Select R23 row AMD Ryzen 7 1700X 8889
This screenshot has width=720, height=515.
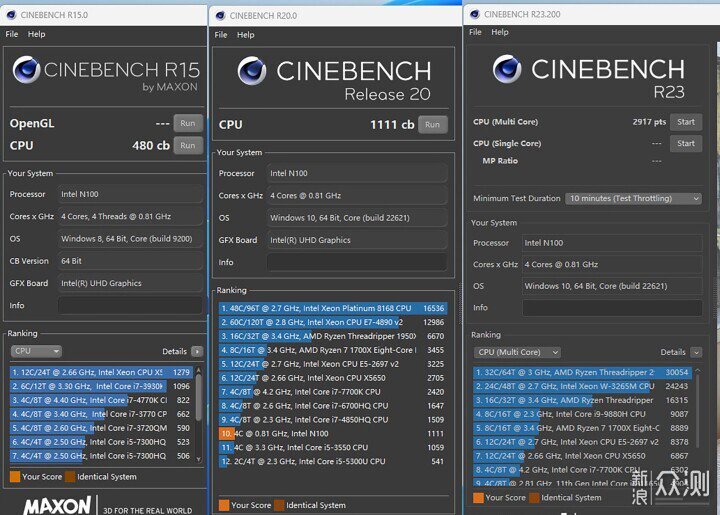pos(582,428)
